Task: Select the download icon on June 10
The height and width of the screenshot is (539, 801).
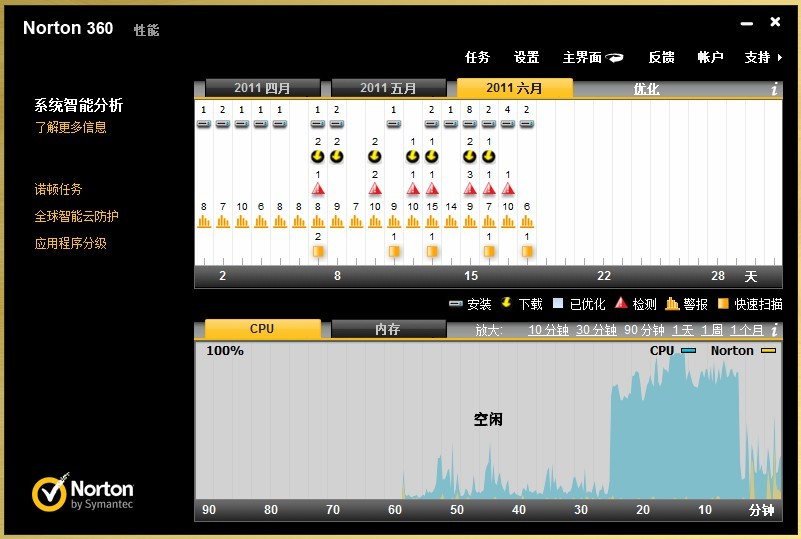Action: click(x=374, y=156)
